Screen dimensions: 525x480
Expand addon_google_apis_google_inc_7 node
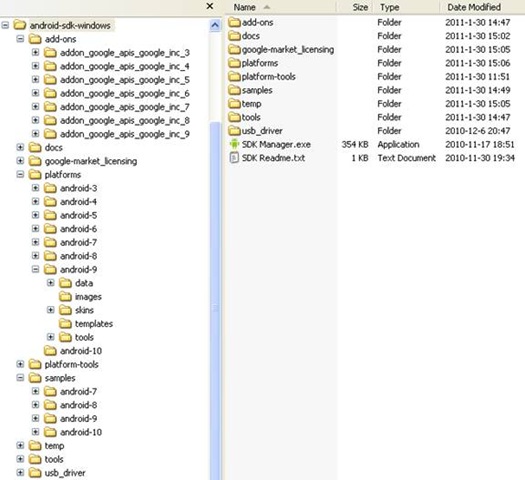click(35, 106)
